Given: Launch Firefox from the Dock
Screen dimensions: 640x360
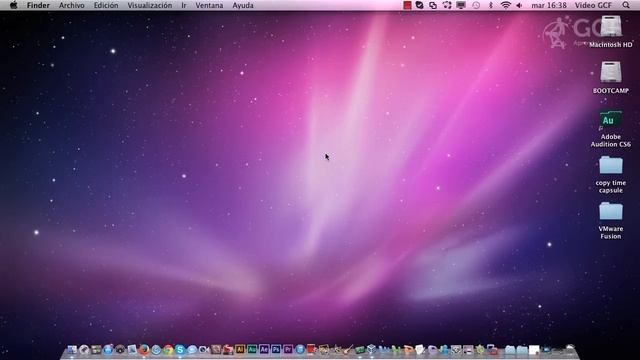Looking at the screenshot, I should (x=144, y=349).
